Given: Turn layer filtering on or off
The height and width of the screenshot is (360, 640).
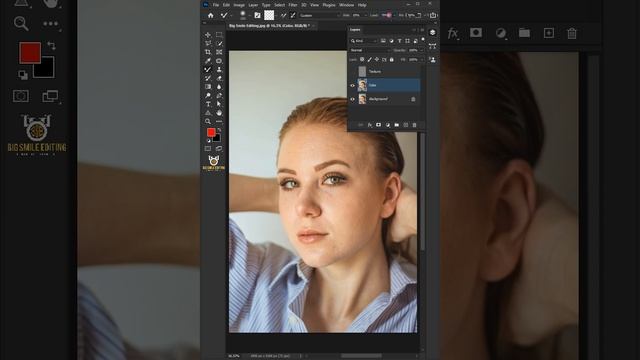Looking at the screenshot, I should (423, 40).
